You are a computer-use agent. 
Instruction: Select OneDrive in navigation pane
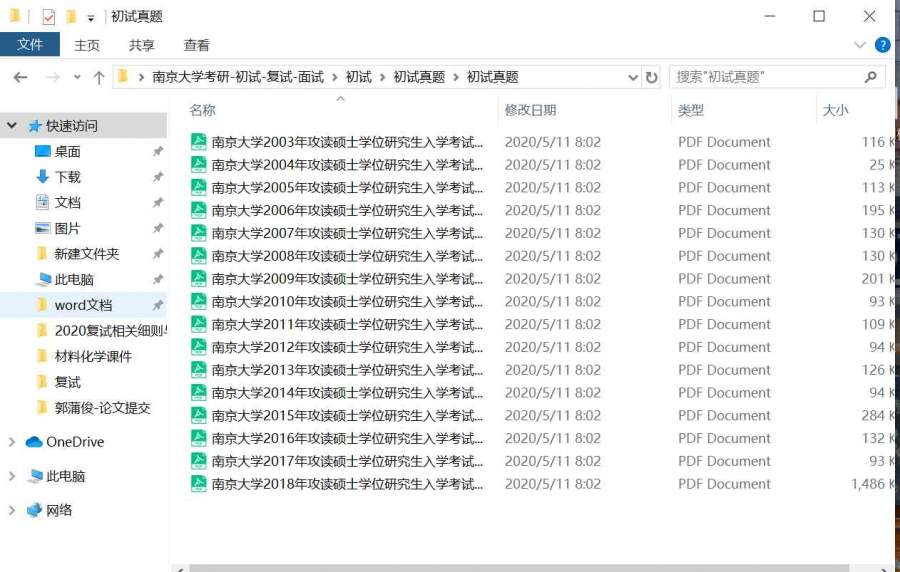(x=75, y=442)
